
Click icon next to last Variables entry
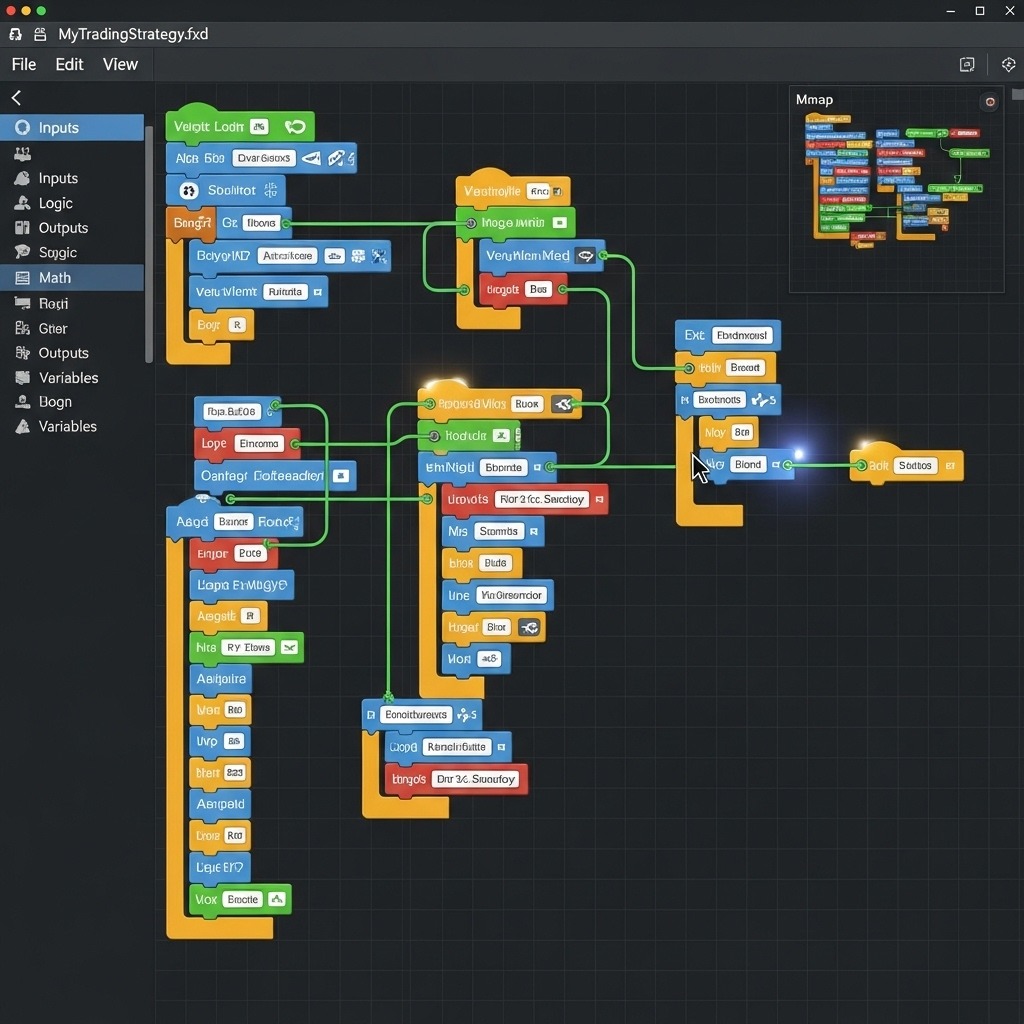[22, 426]
